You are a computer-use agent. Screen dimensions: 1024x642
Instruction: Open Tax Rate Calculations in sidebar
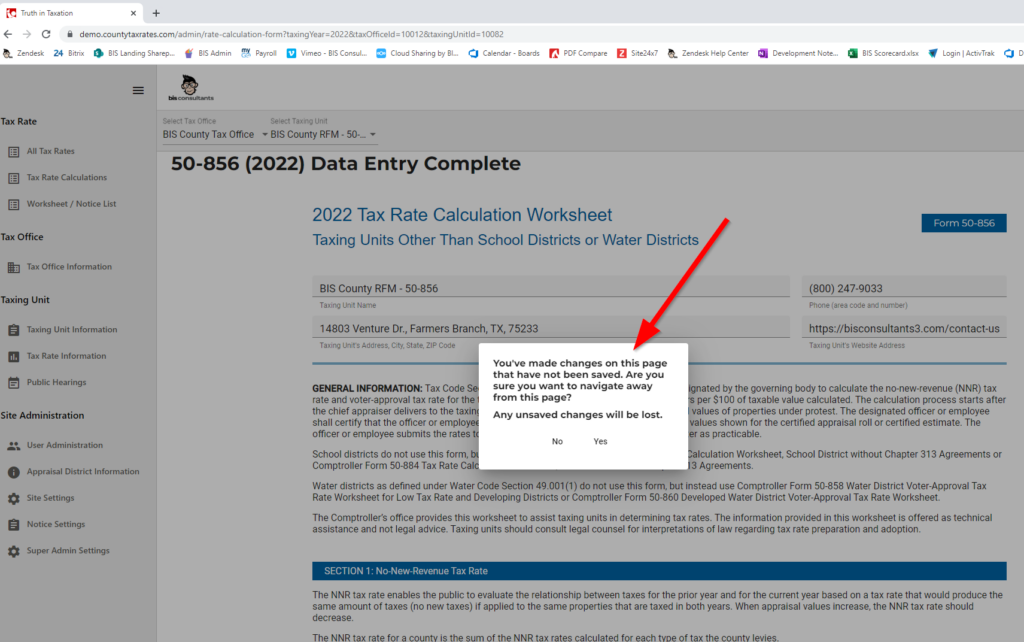(x=66, y=178)
